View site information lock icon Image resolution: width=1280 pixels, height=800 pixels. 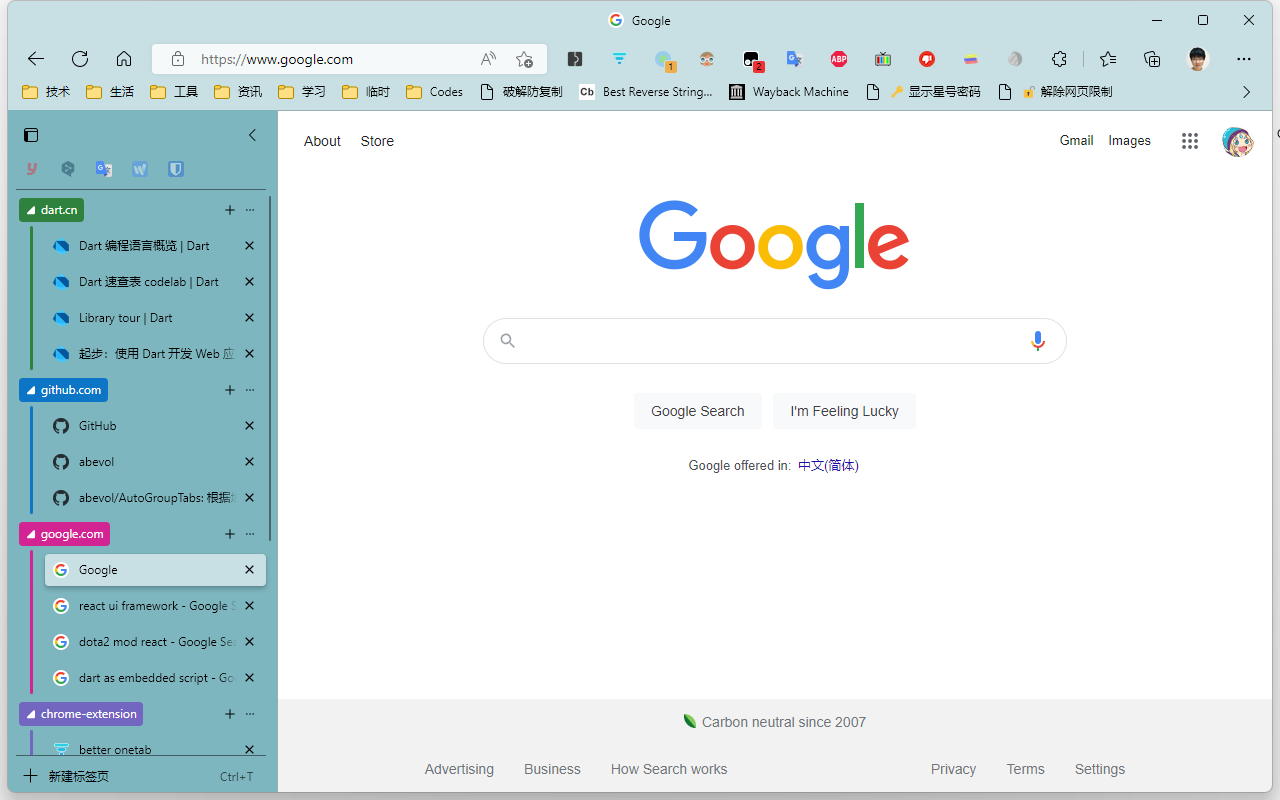pyautogui.click(x=178, y=59)
